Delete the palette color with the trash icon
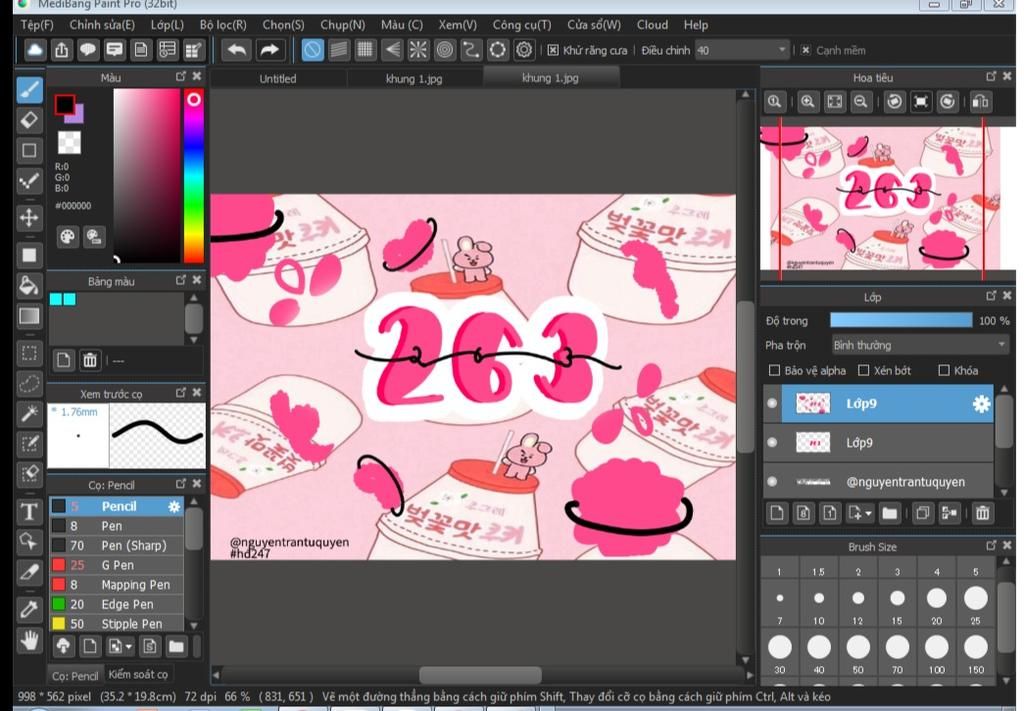1024x711 pixels. coord(90,360)
